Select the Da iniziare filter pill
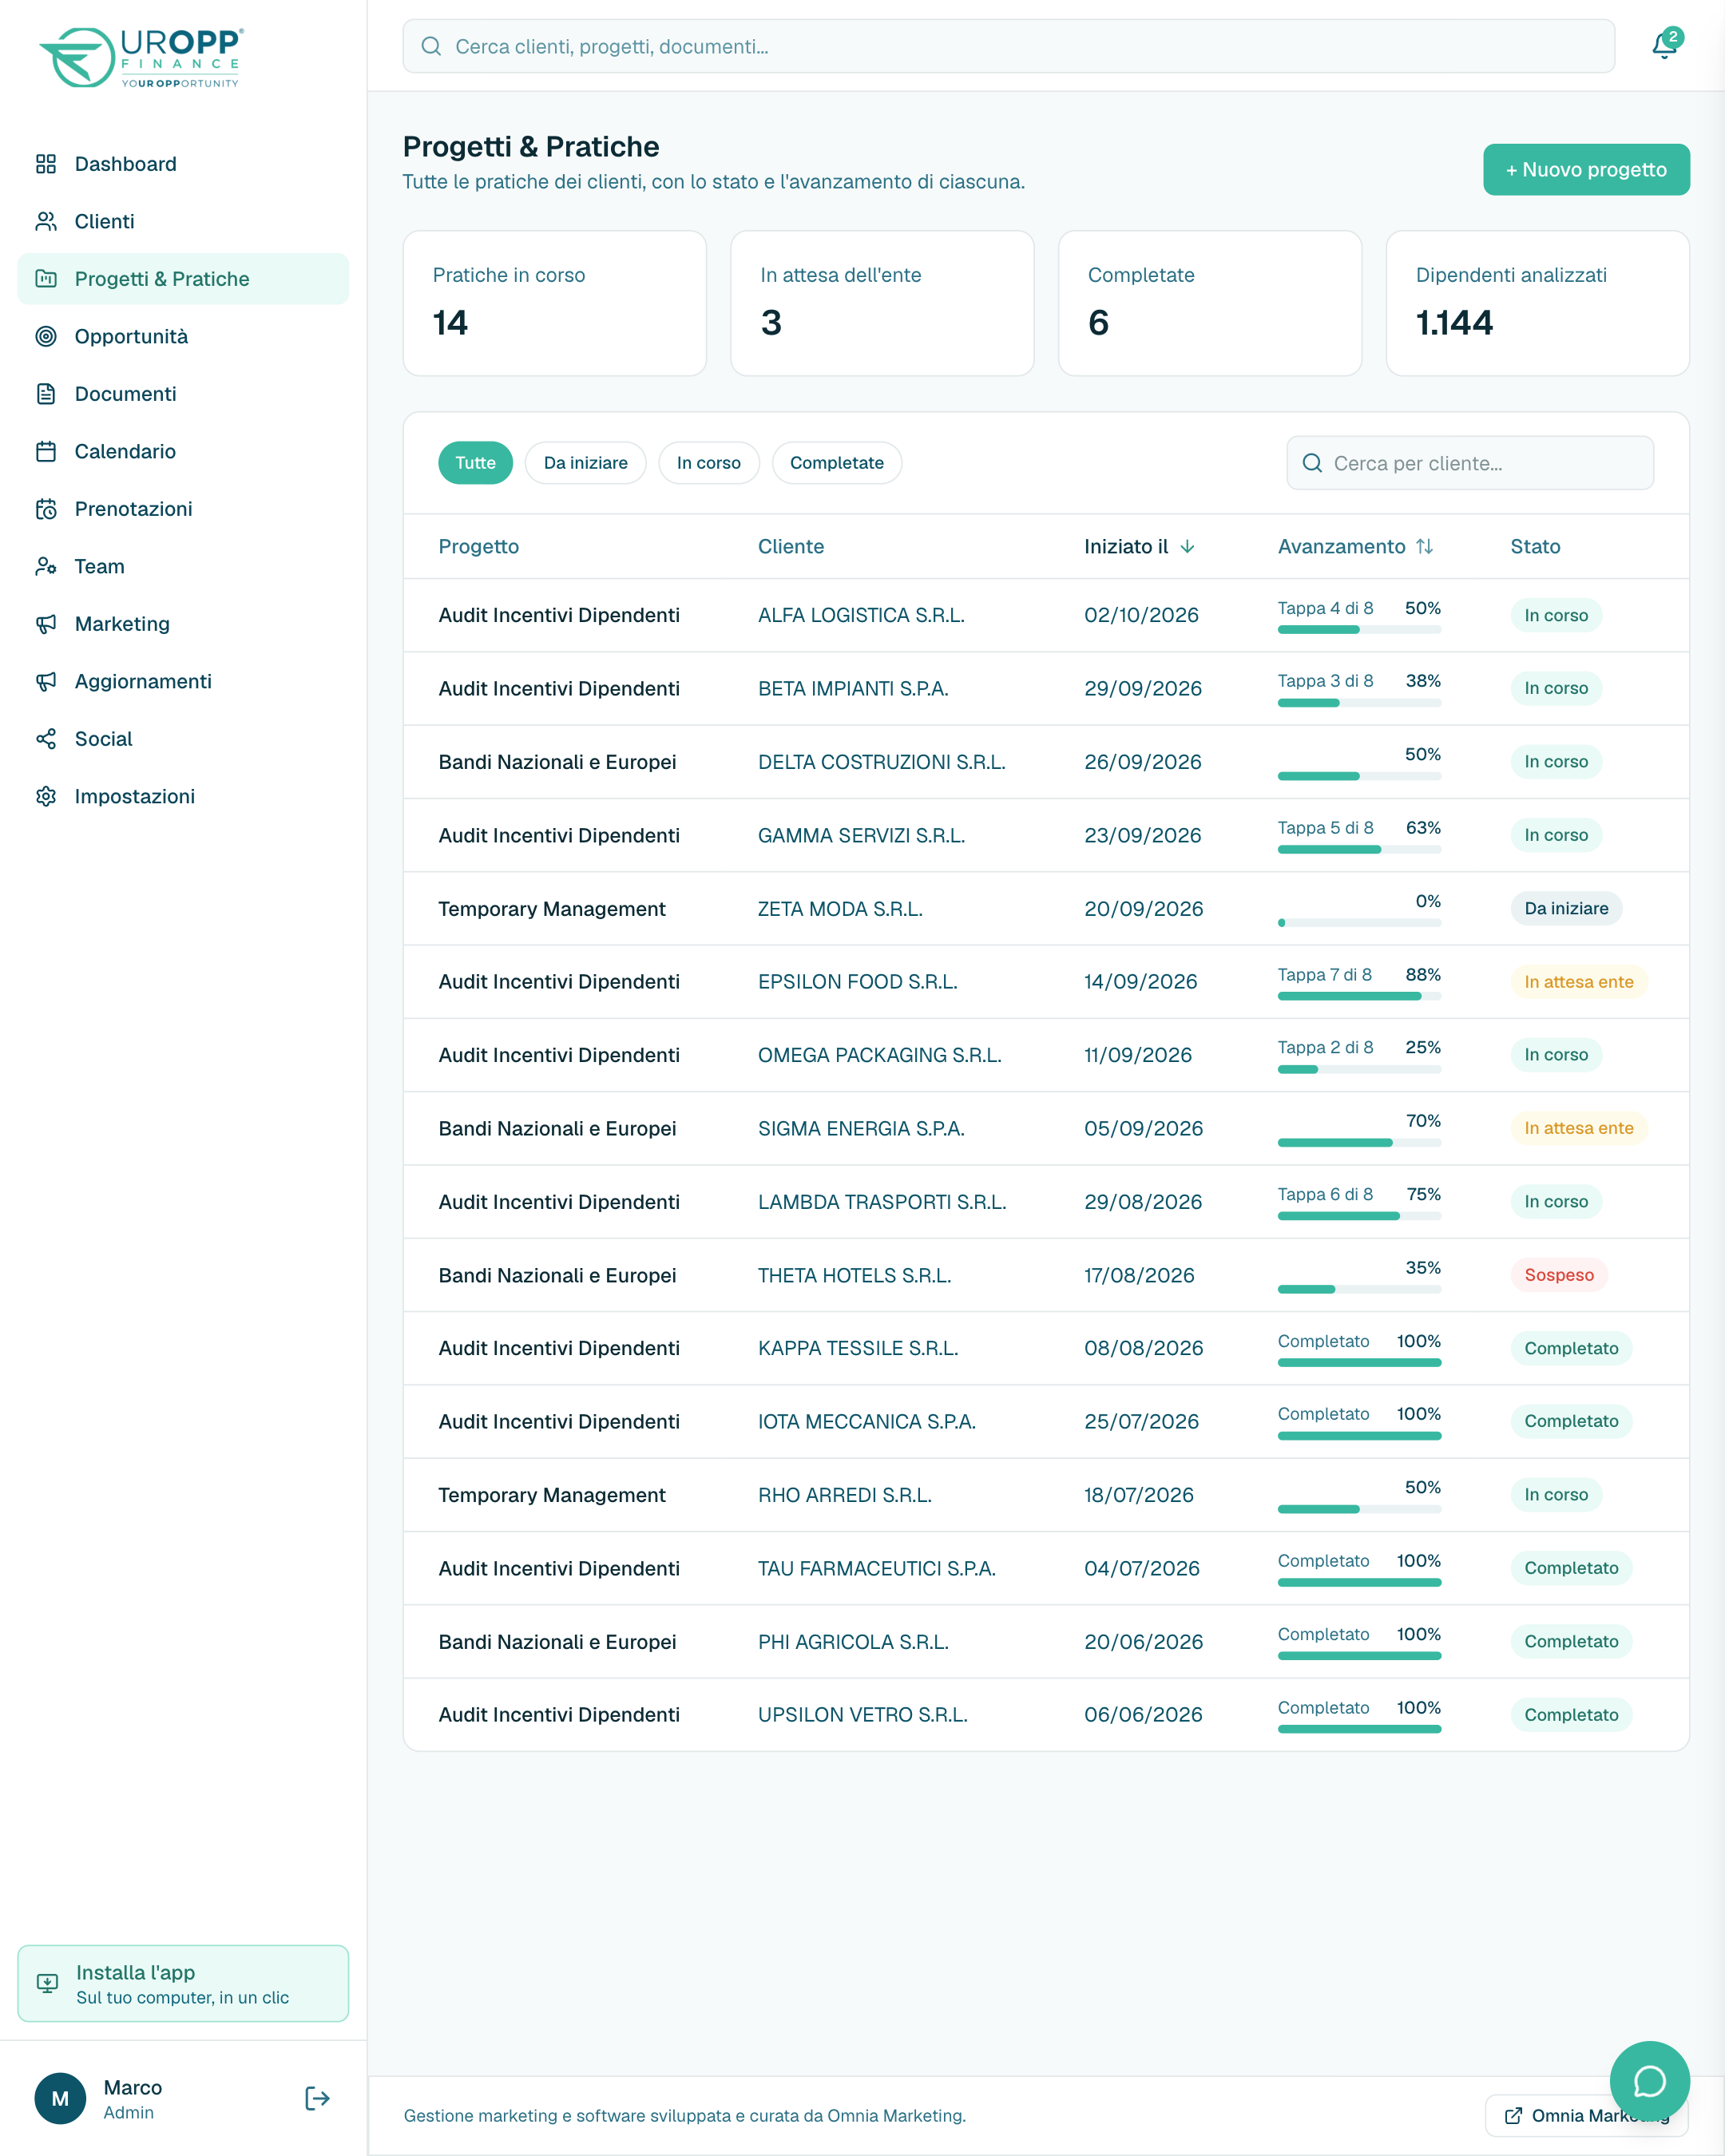Image resolution: width=1725 pixels, height=2156 pixels. pyautogui.click(x=585, y=463)
